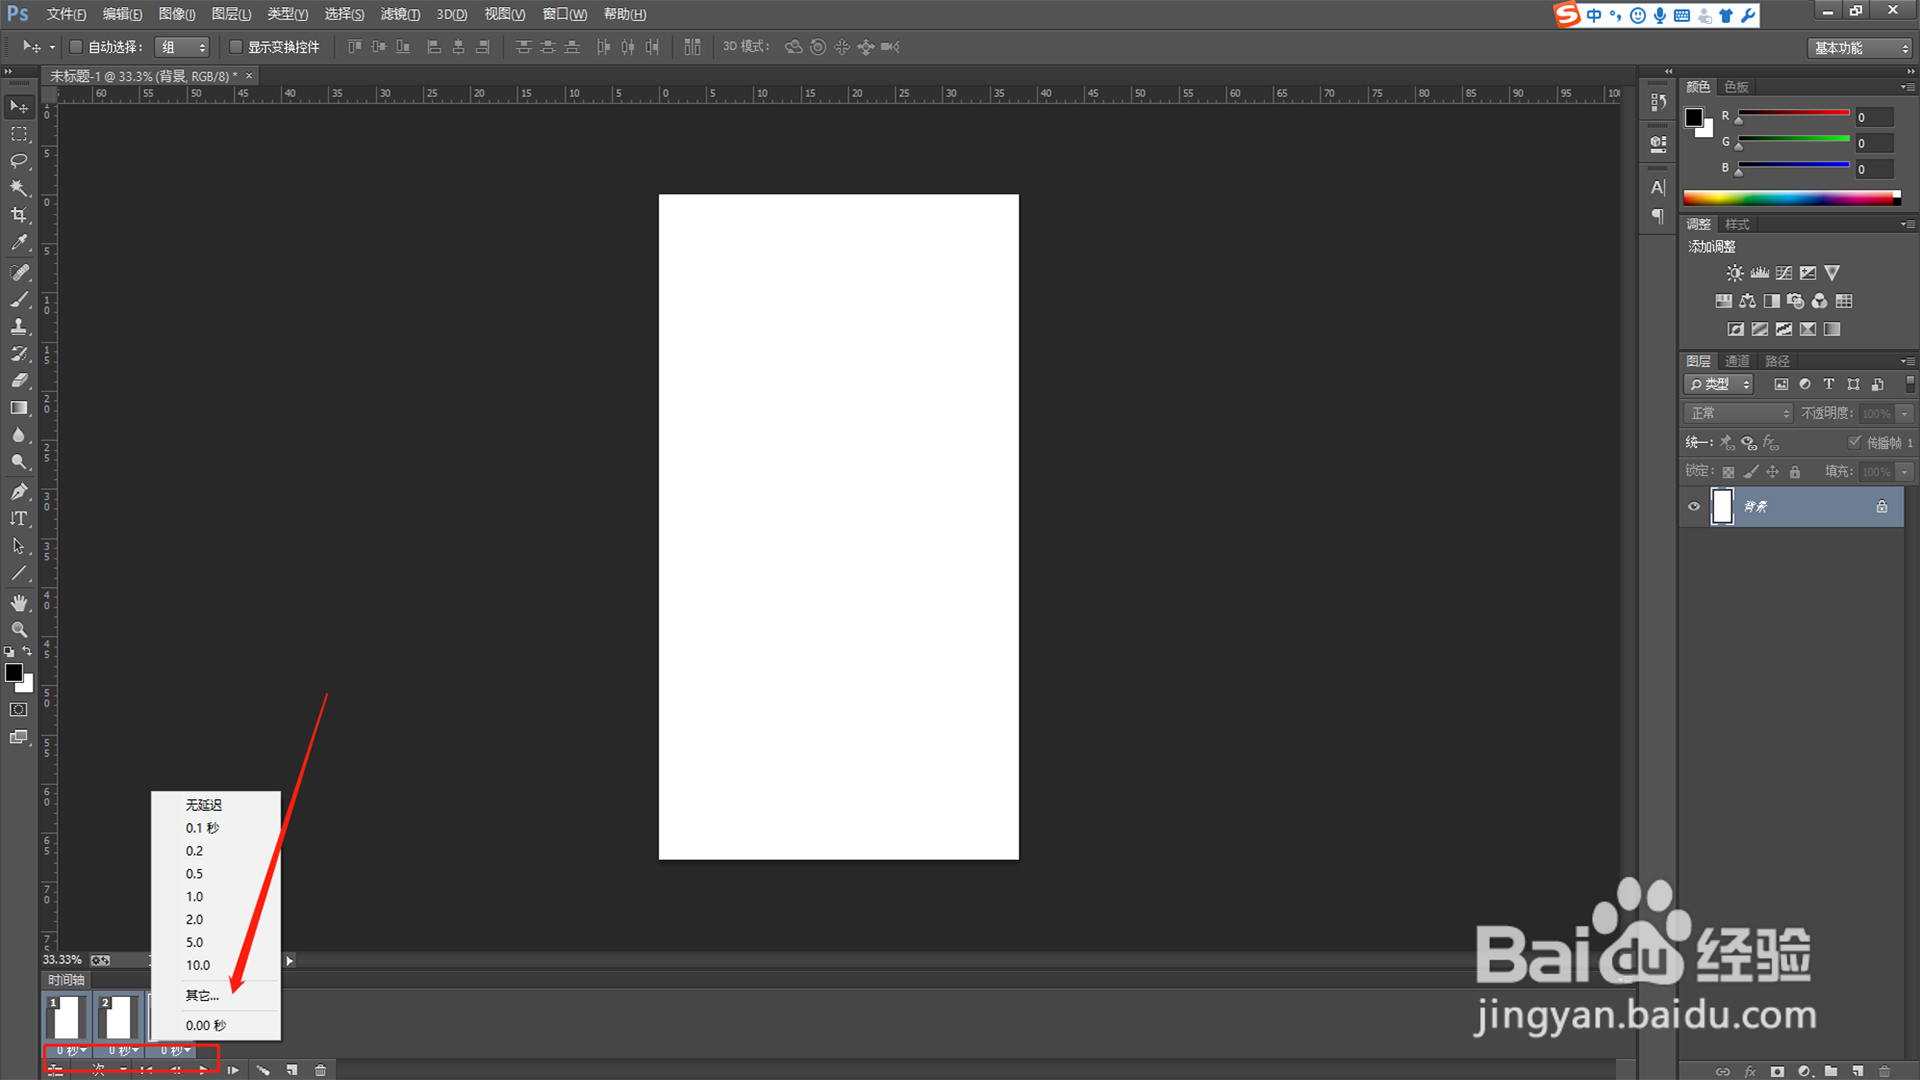The width and height of the screenshot is (1920, 1080).
Task: Choose 其它... from the delay menu
Action: (201, 996)
